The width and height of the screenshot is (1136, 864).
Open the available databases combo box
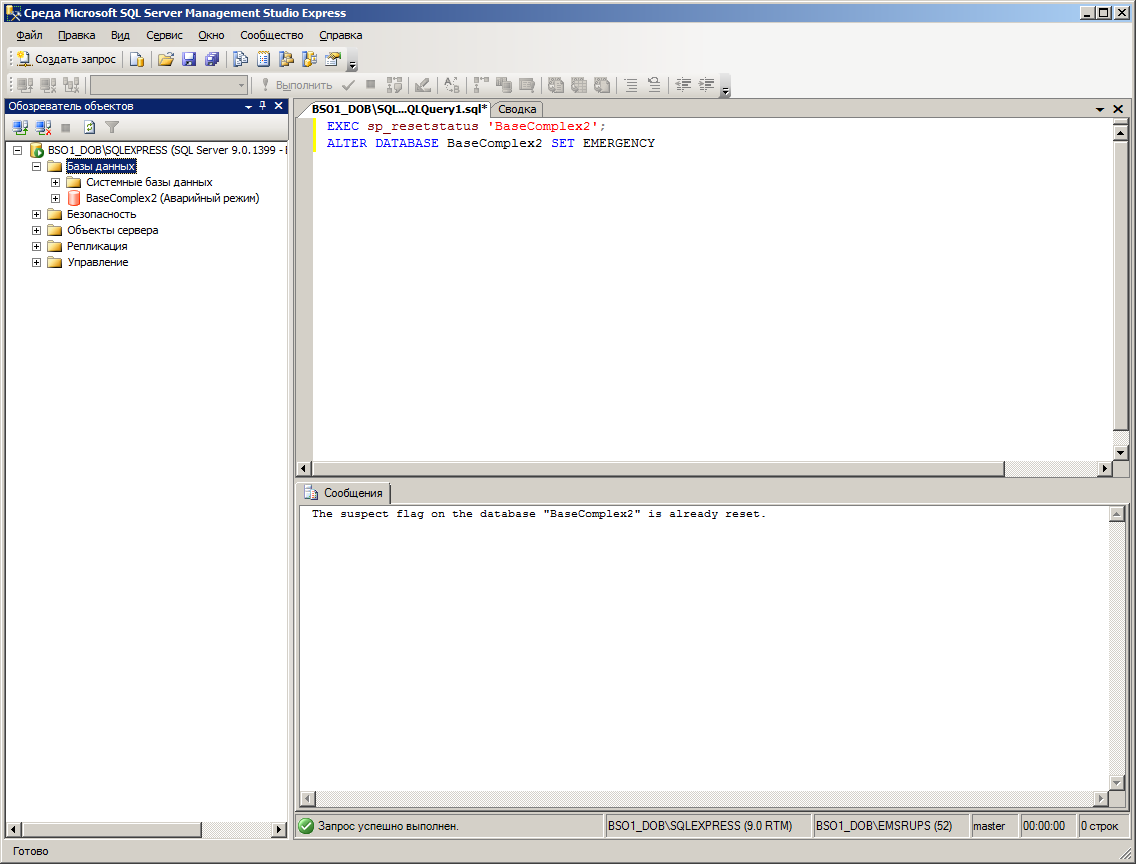click(169, 85)
